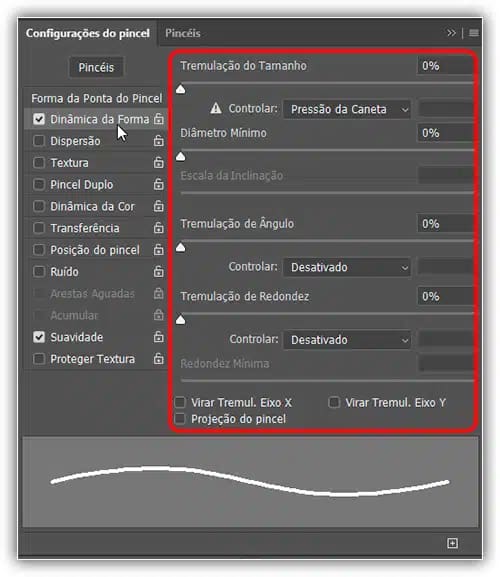Toggle lock icon for Dispersão

click(x=159, y=141)
